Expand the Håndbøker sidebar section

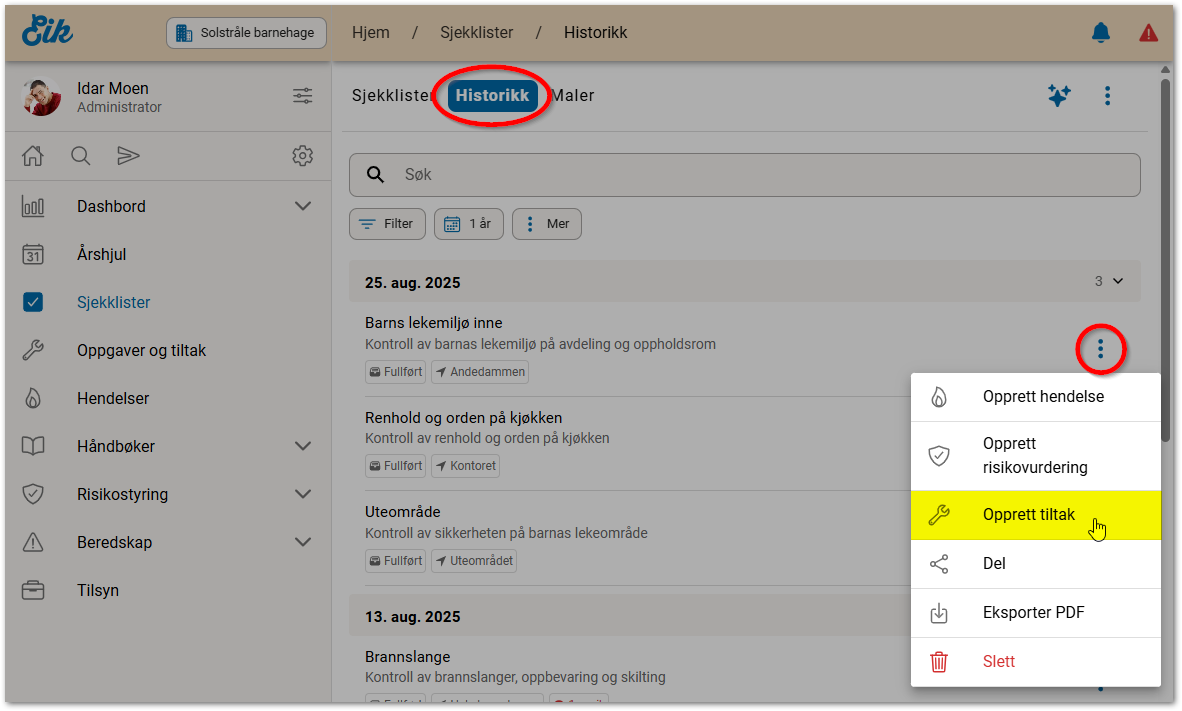click(x=303, y=446)
